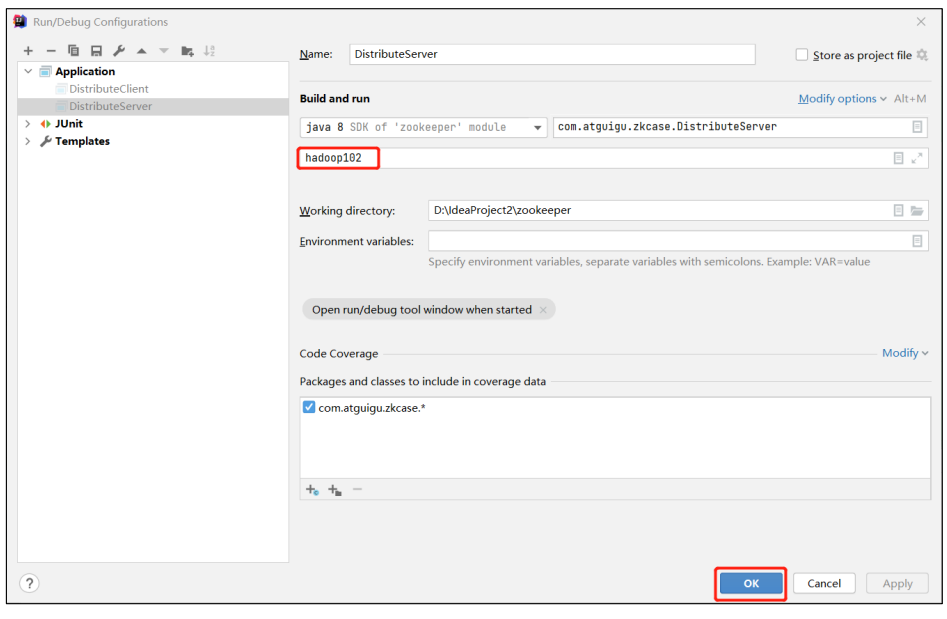947x619 pixels.
Task: Sort configurations alphabetically icon
Action: [209, 51]
